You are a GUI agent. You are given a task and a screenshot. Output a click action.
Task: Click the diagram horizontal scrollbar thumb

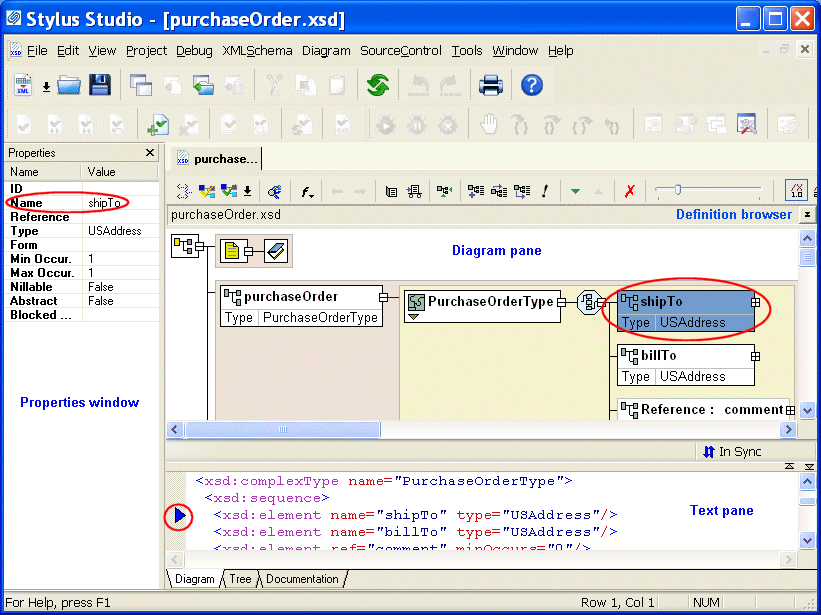click(x=282, y=429)
